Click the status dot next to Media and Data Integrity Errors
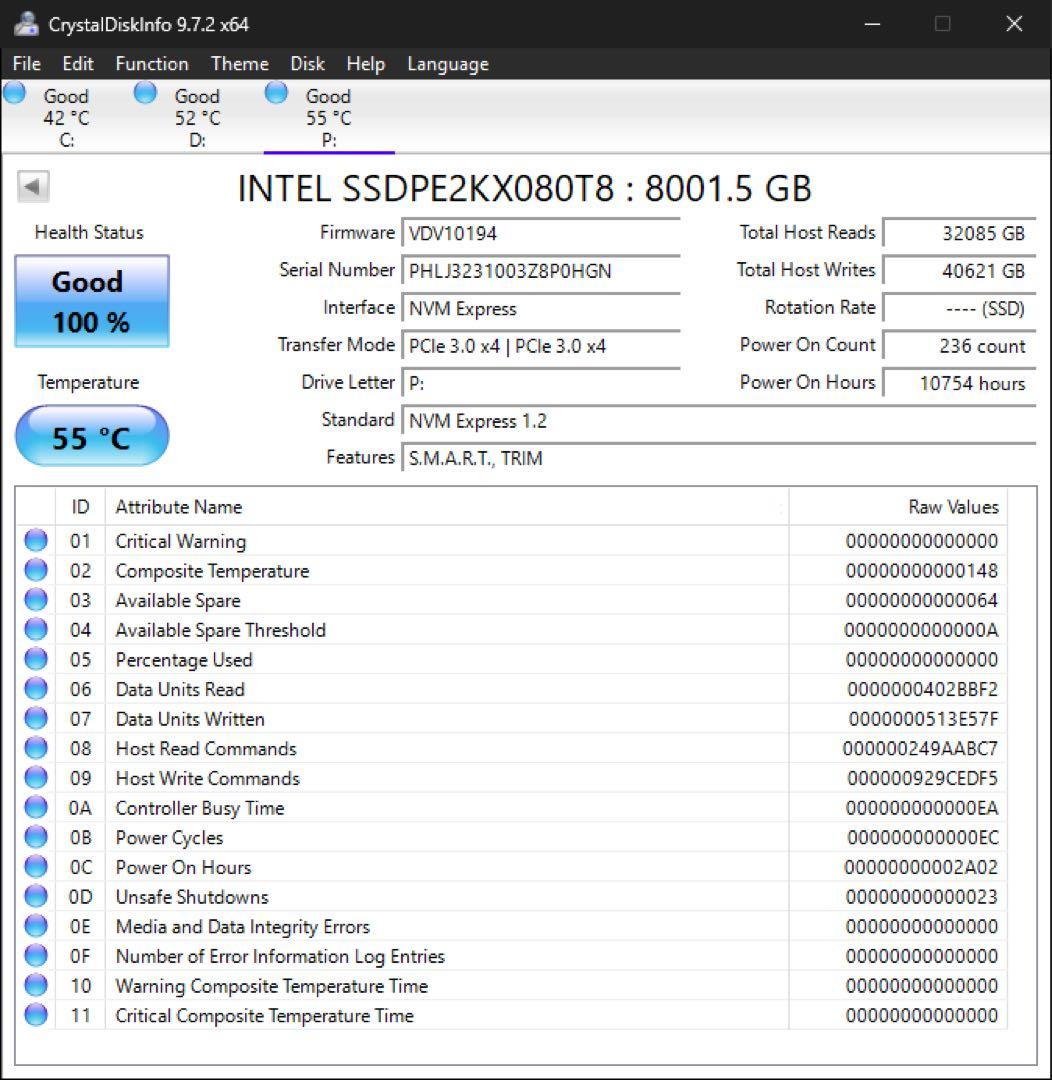 (35, 927)
